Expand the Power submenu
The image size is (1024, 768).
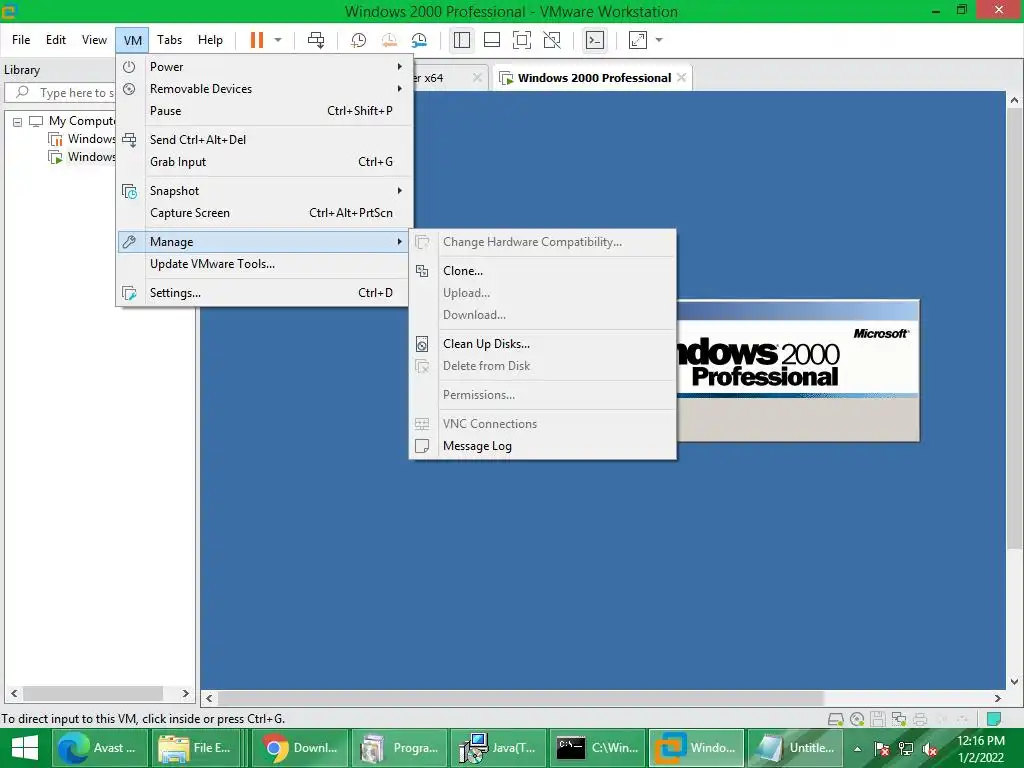264,67
